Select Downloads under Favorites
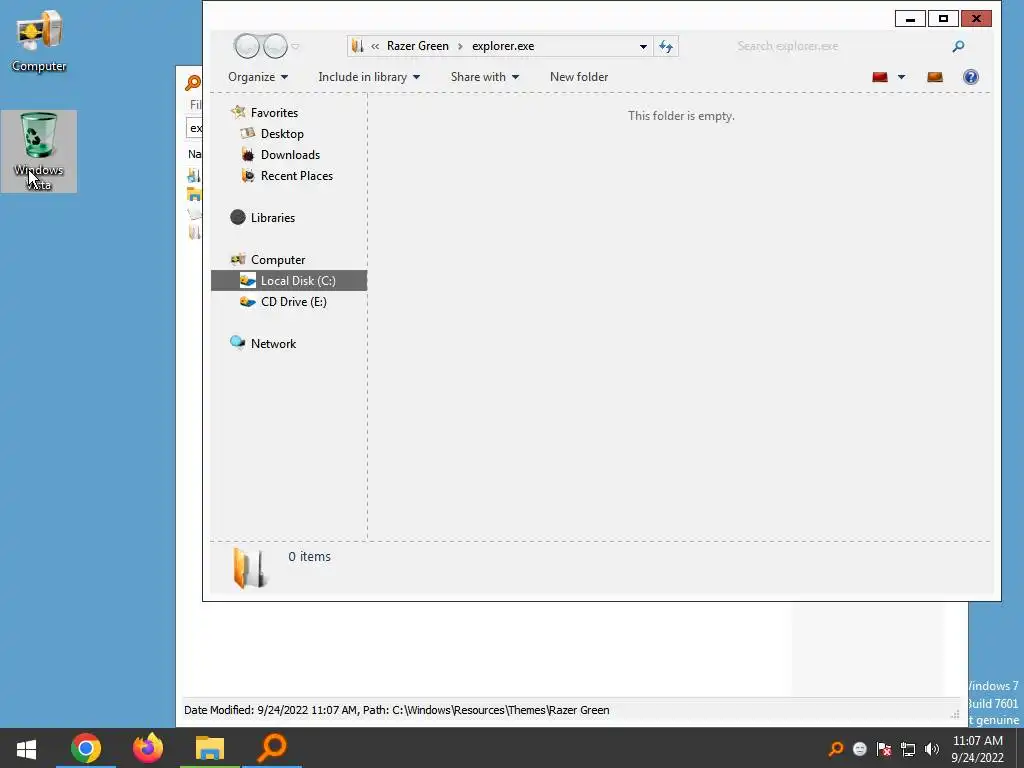Viewport: 1024px width, 768px height. point(290,155)
